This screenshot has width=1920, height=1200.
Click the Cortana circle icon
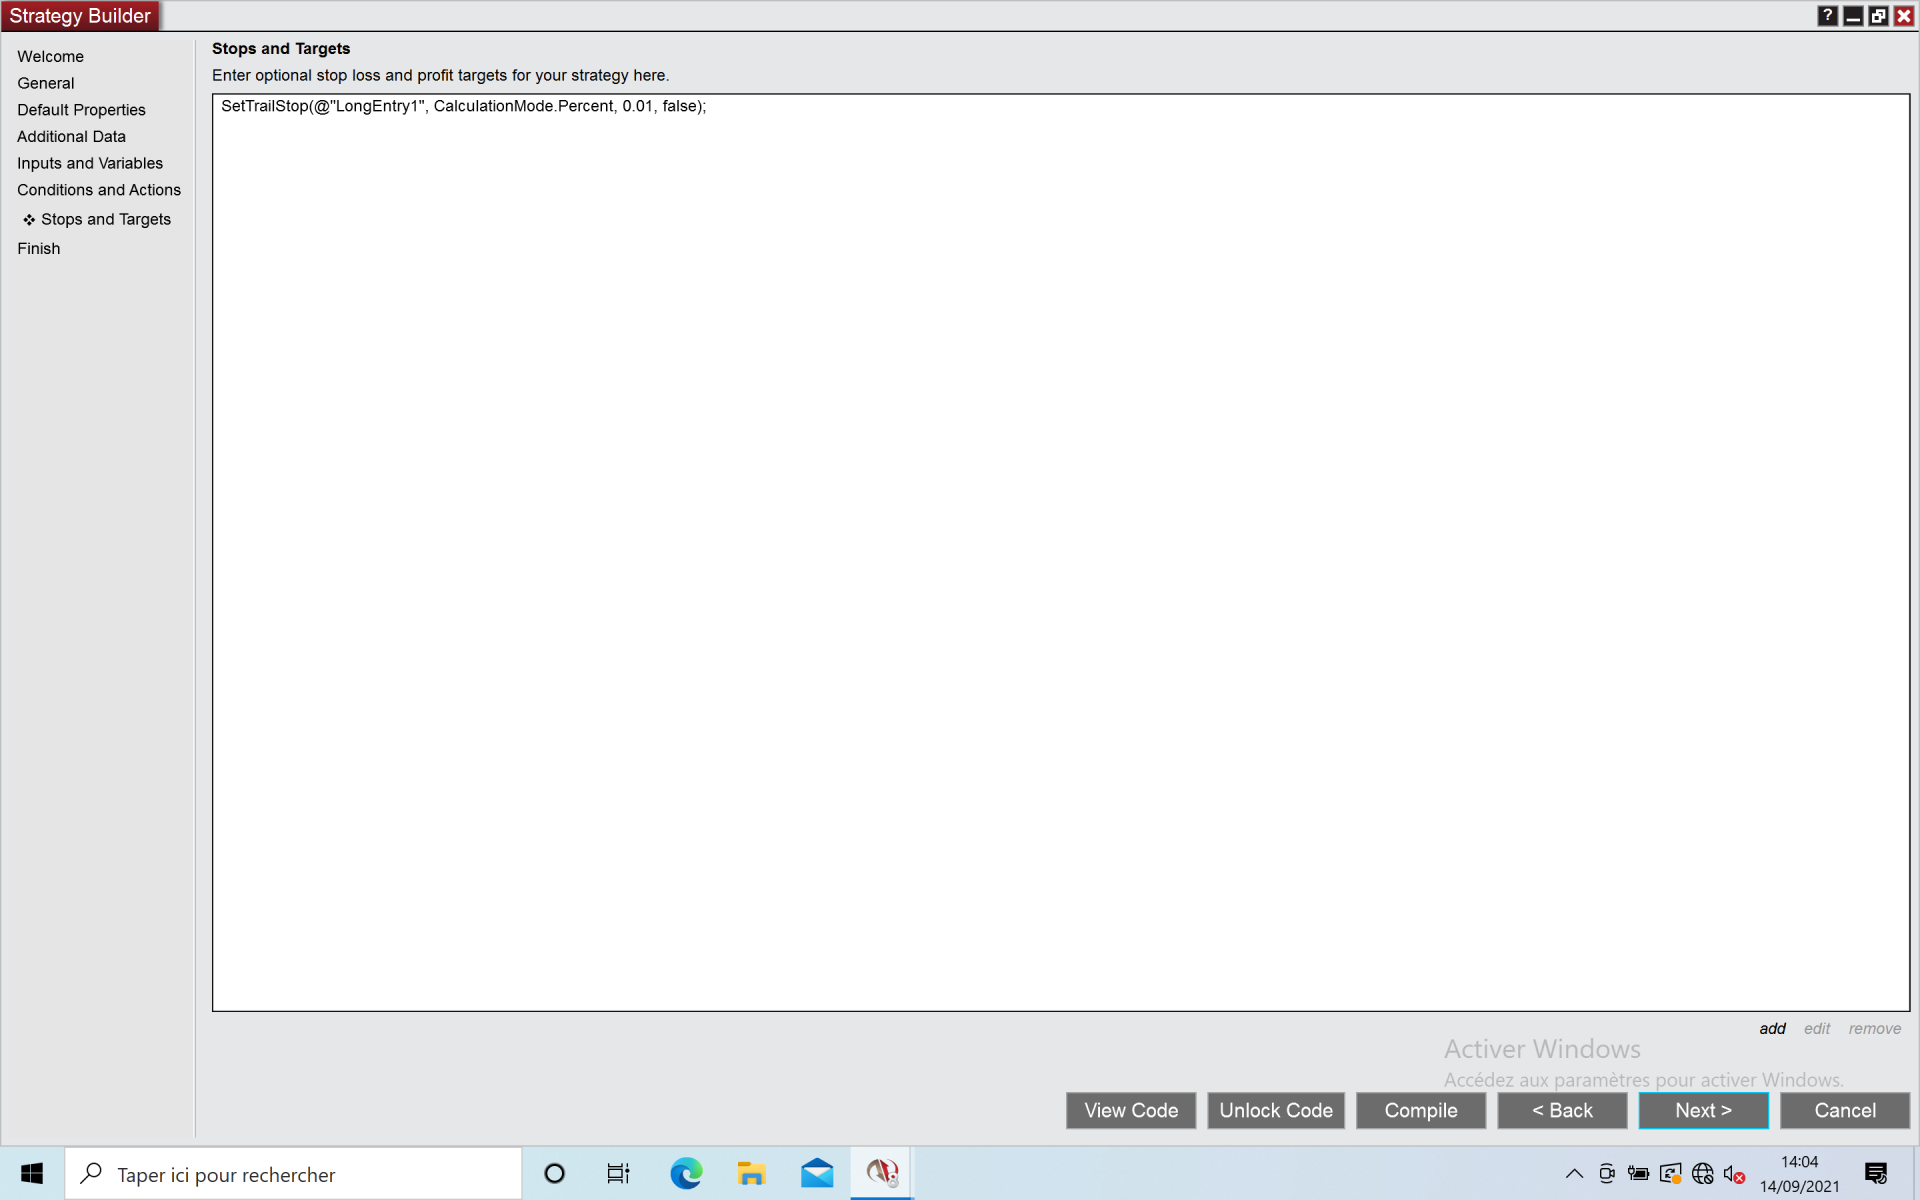click(554, 1173)
